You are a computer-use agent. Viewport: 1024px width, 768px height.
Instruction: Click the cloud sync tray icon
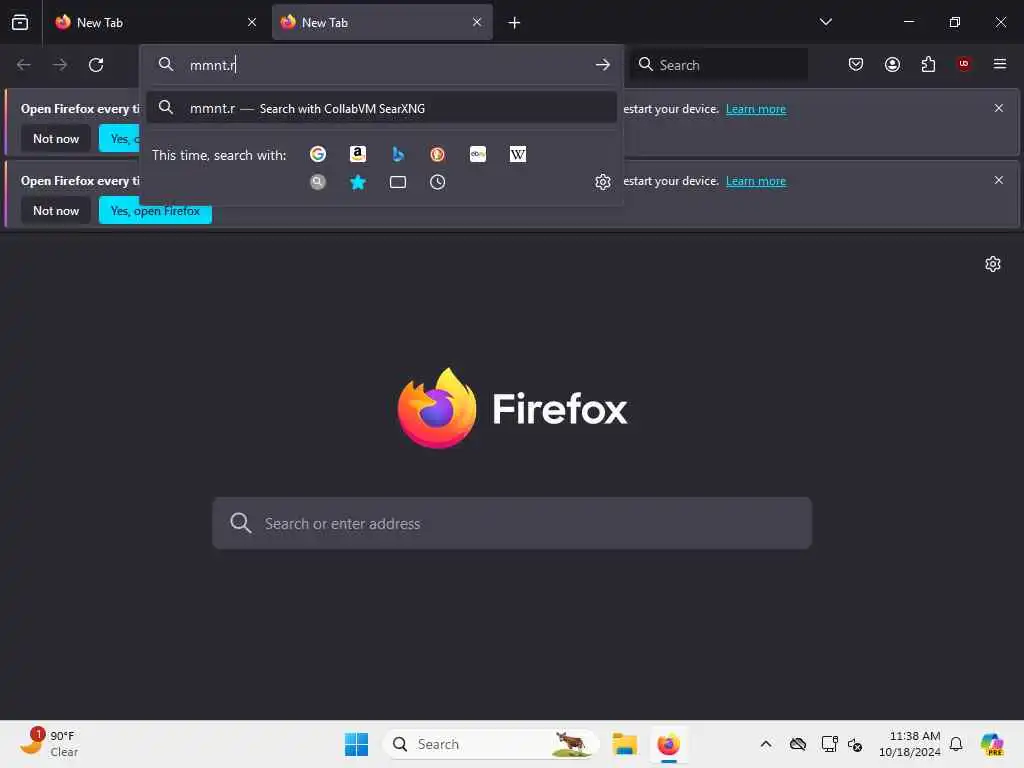point(797,744)
